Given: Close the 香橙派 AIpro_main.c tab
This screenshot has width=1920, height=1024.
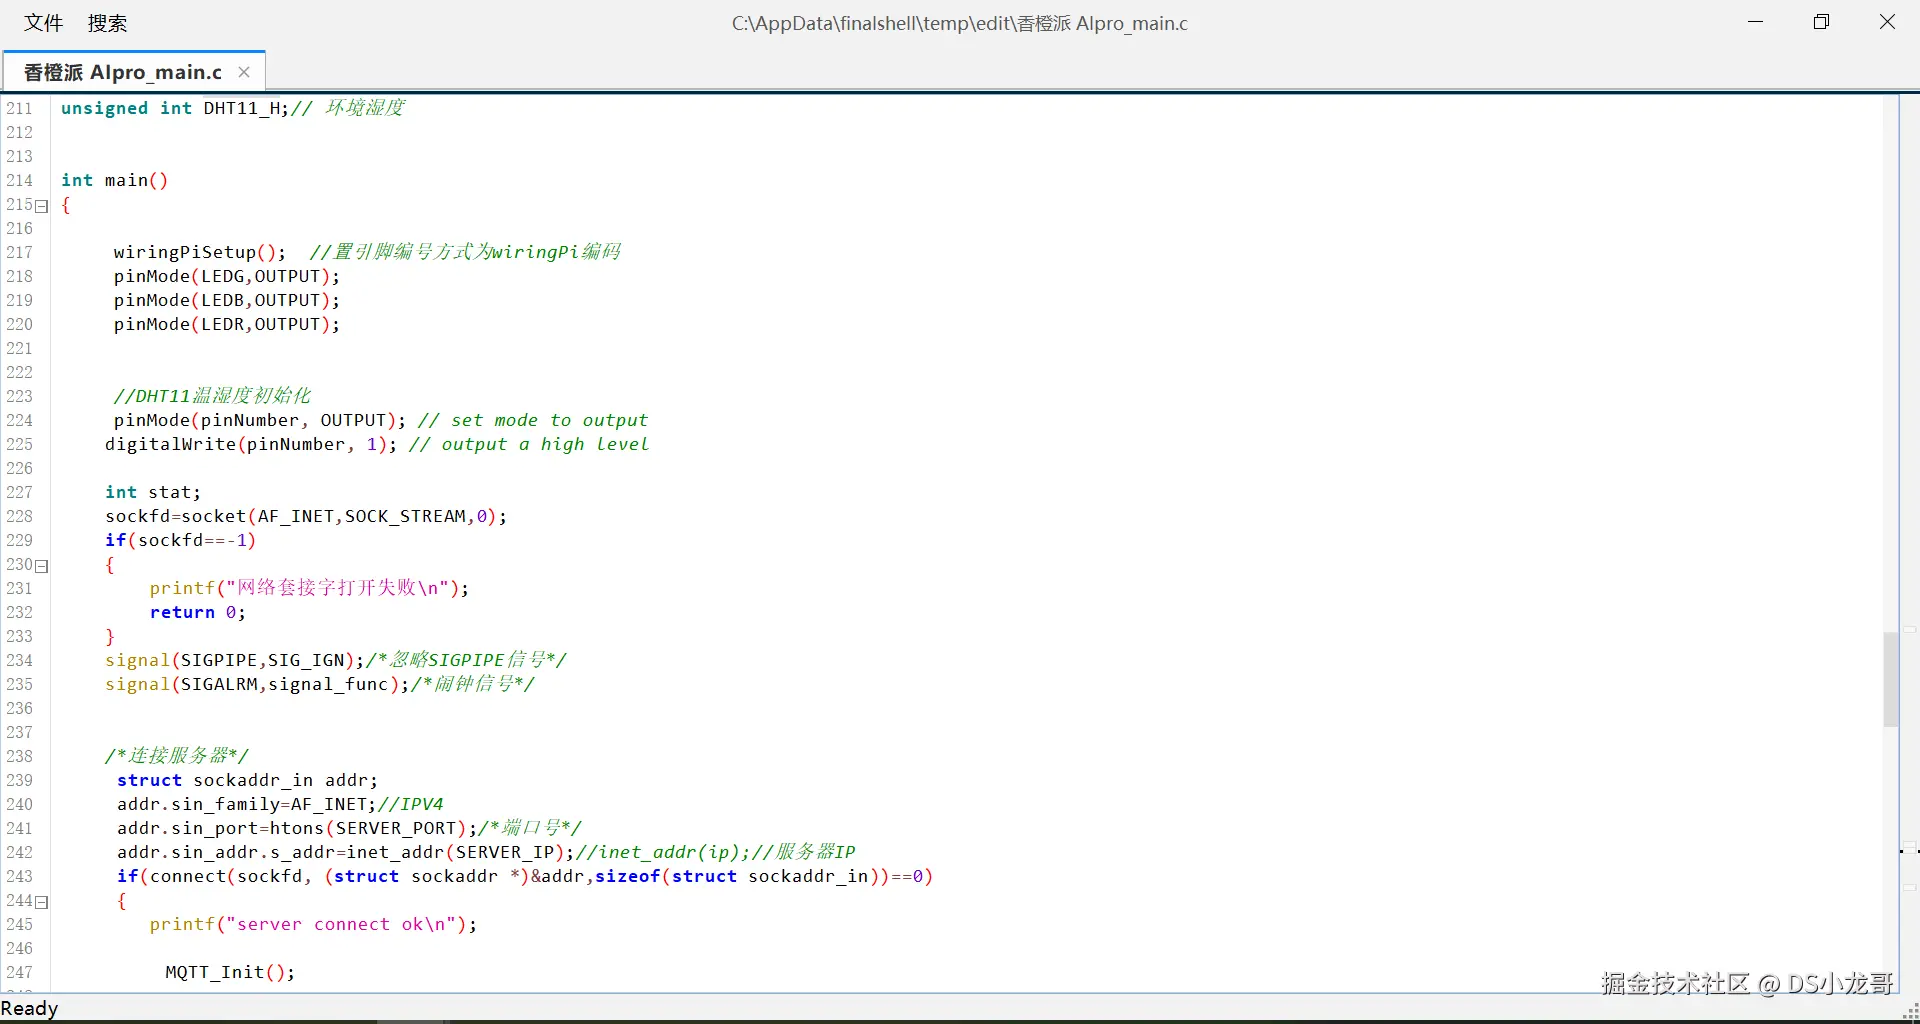Looking at the screenshot, I should pyautogui.click(x=244, y=72).
